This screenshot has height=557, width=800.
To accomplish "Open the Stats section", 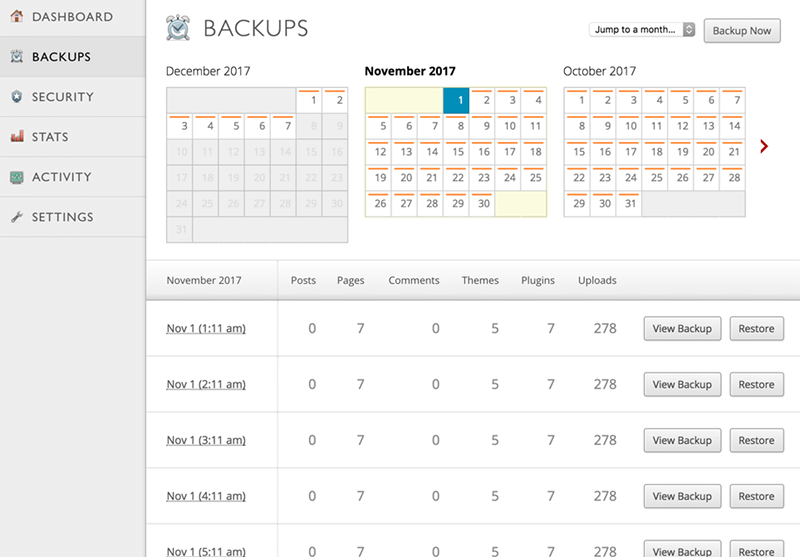I will pos(72,137).
